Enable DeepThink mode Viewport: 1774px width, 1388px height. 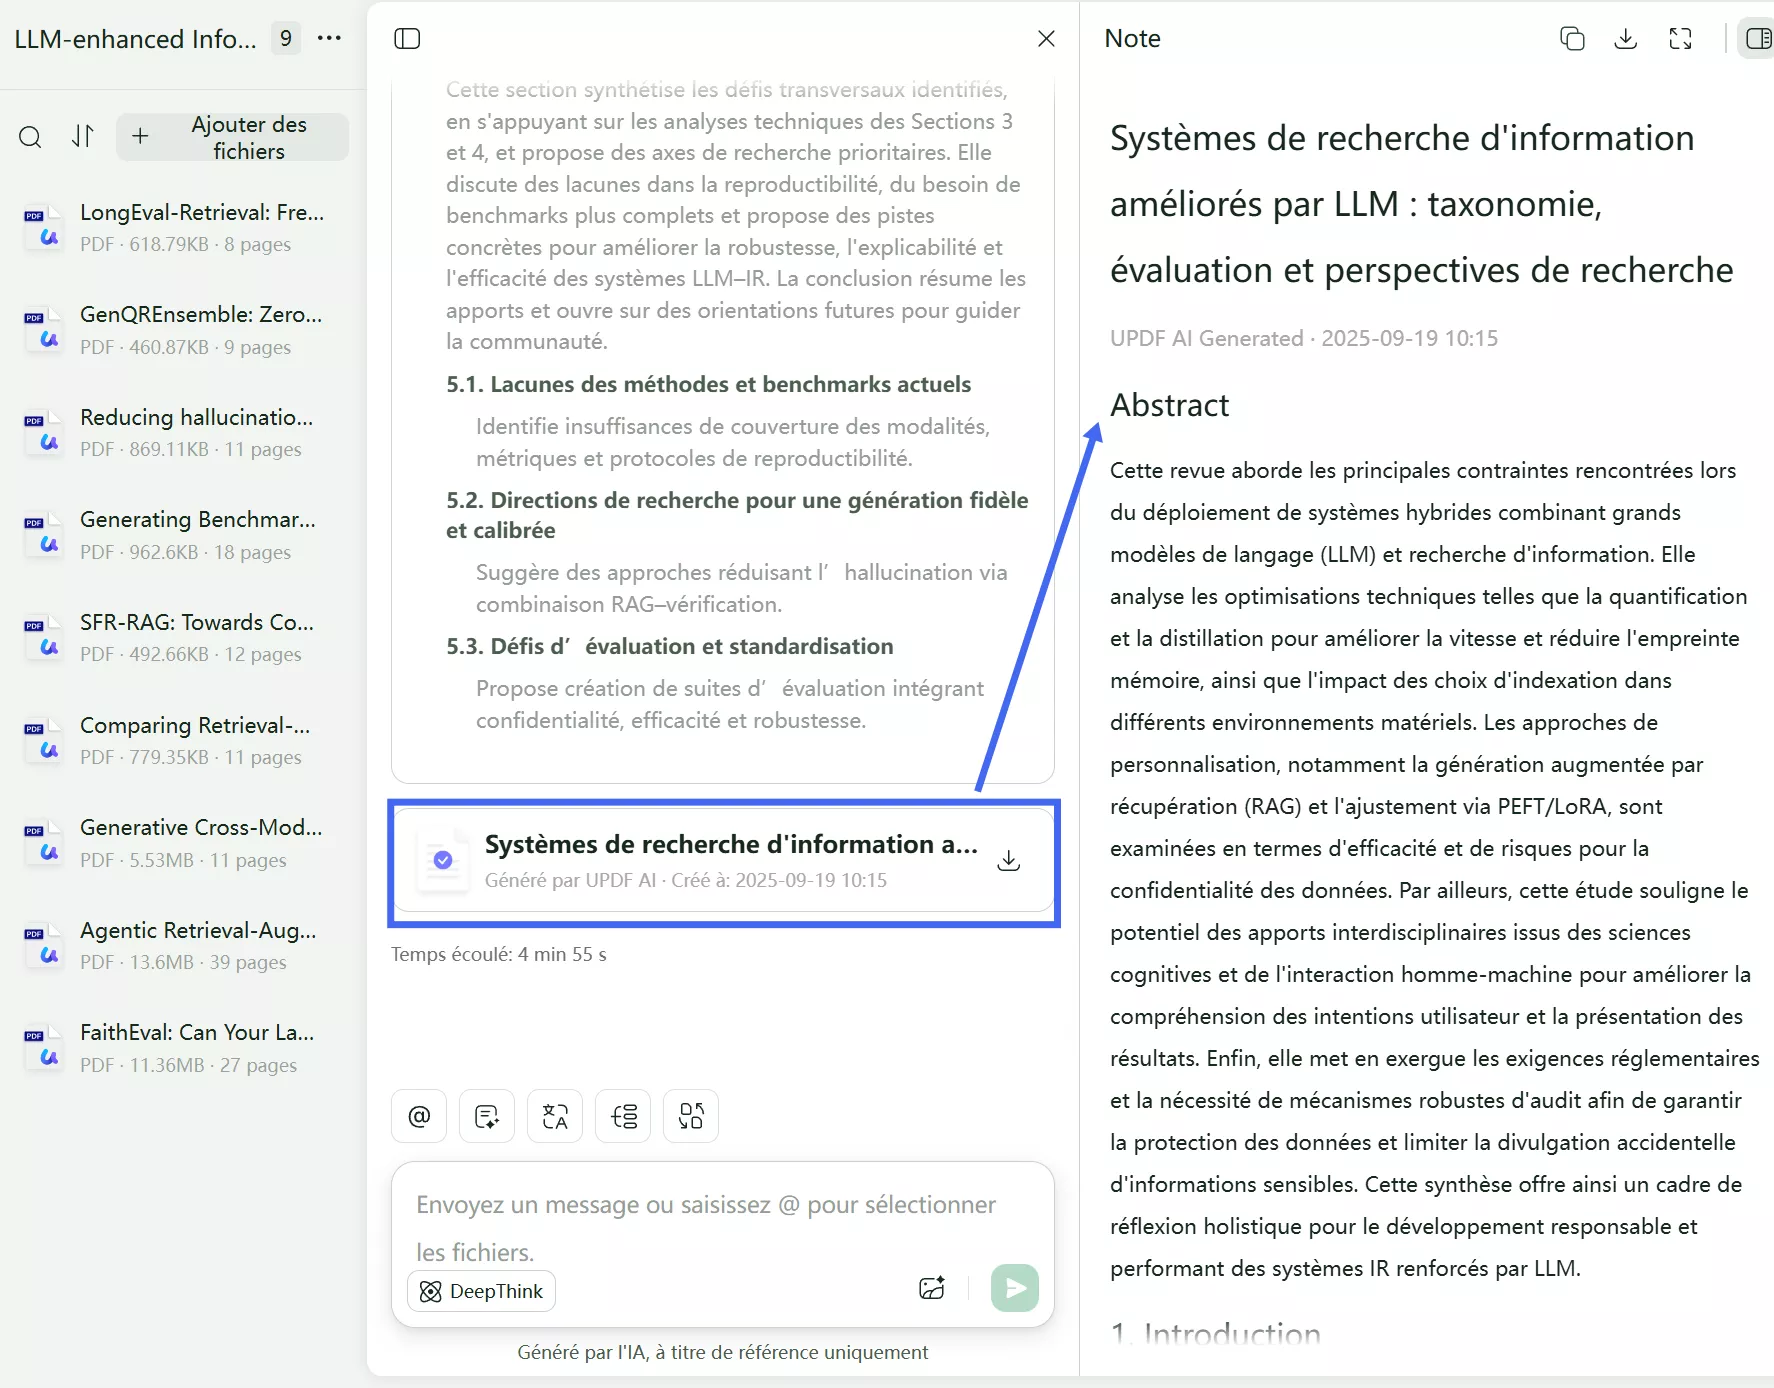coord(480,1291)
